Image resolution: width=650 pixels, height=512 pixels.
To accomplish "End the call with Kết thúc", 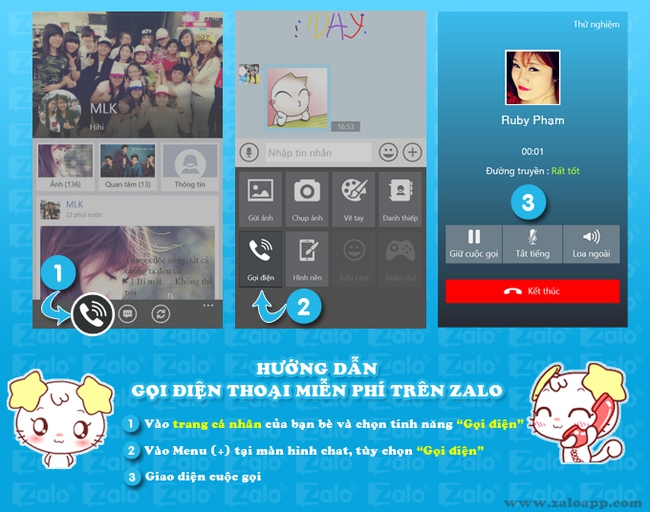I will coord(532,291).
